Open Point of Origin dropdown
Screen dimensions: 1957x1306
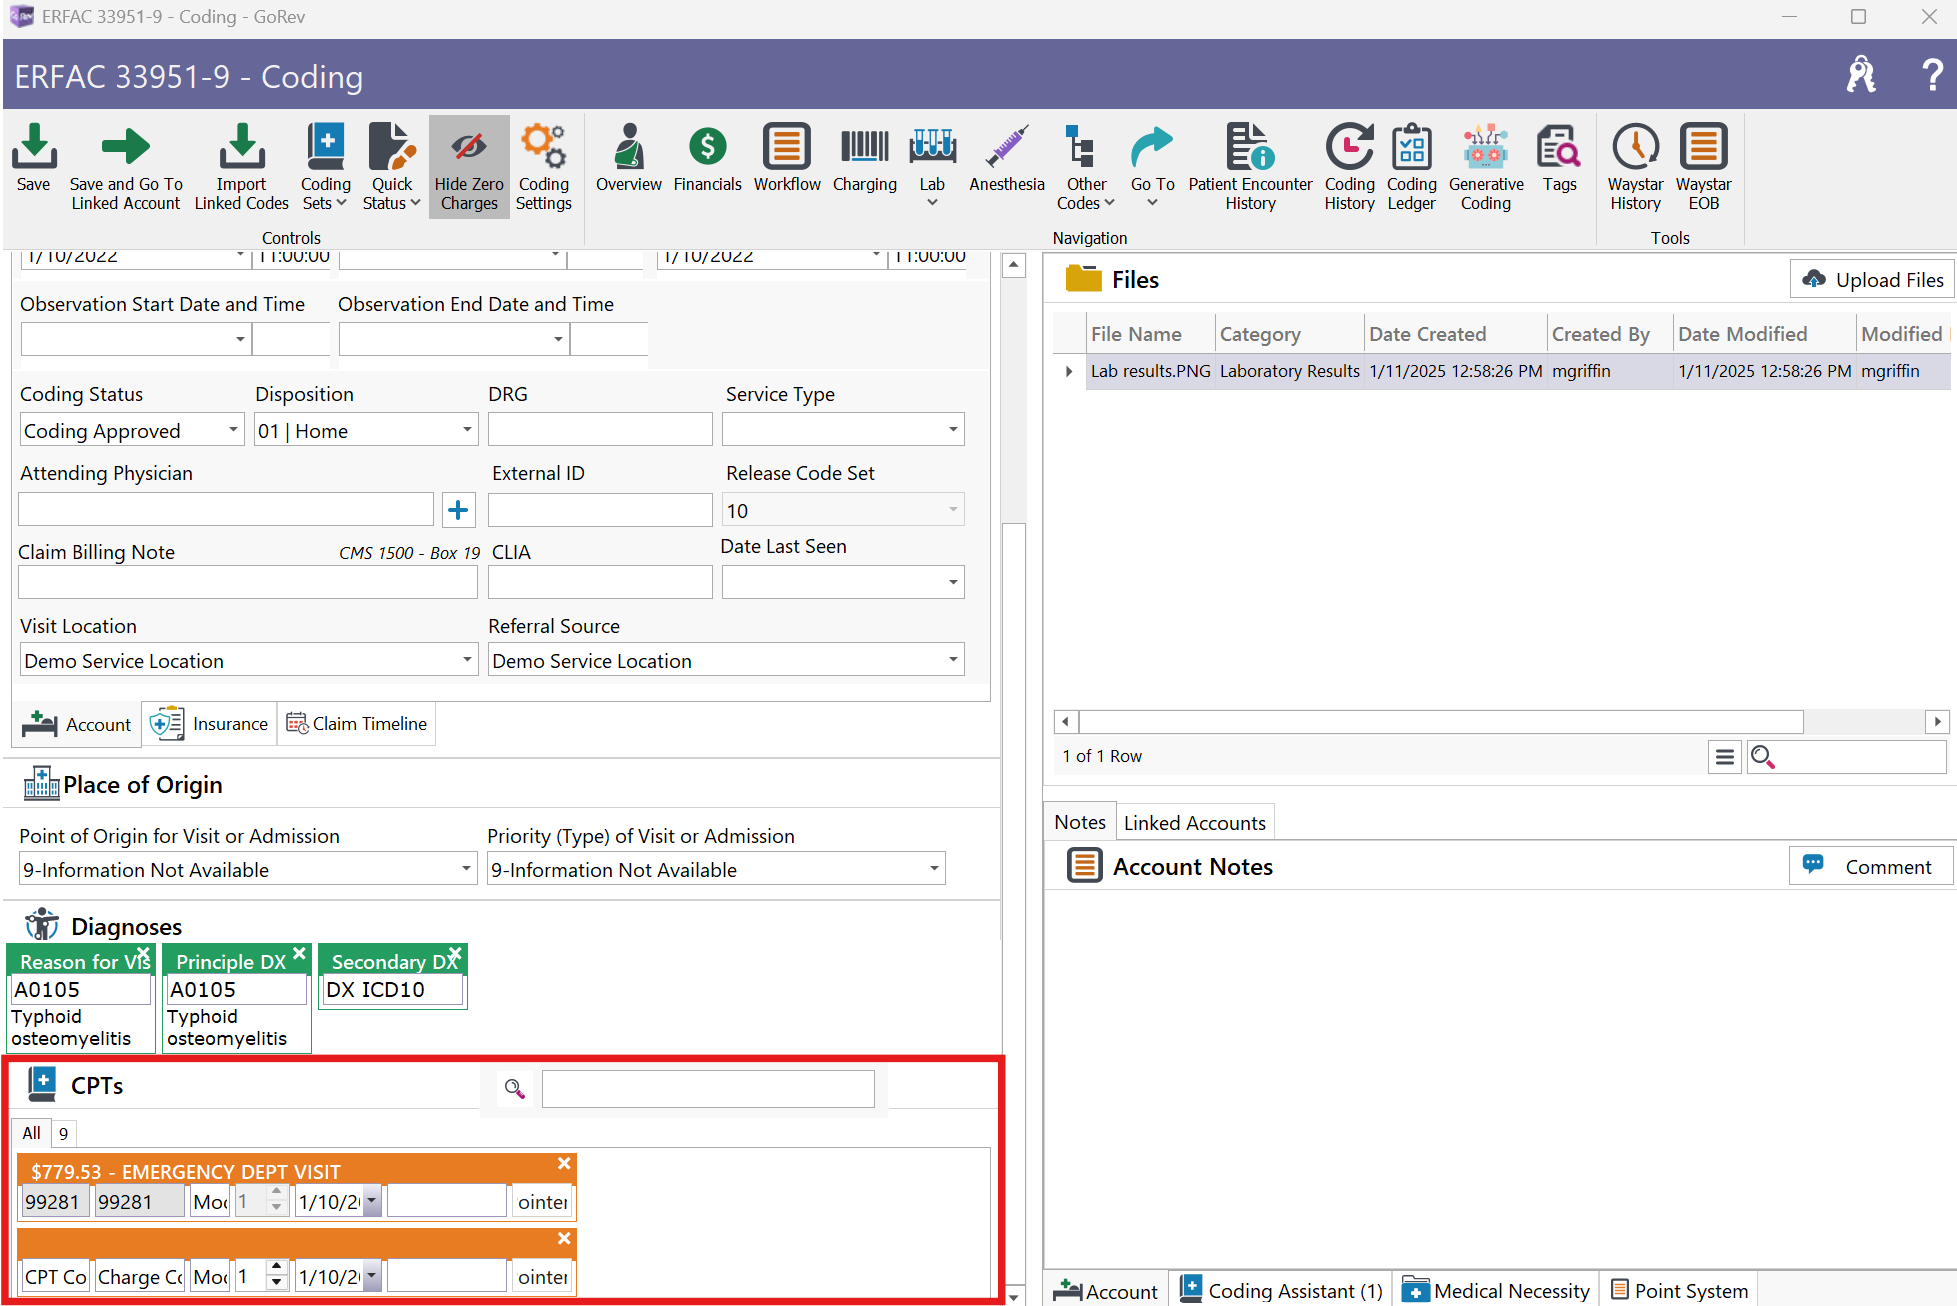click(x=466, y=869)
